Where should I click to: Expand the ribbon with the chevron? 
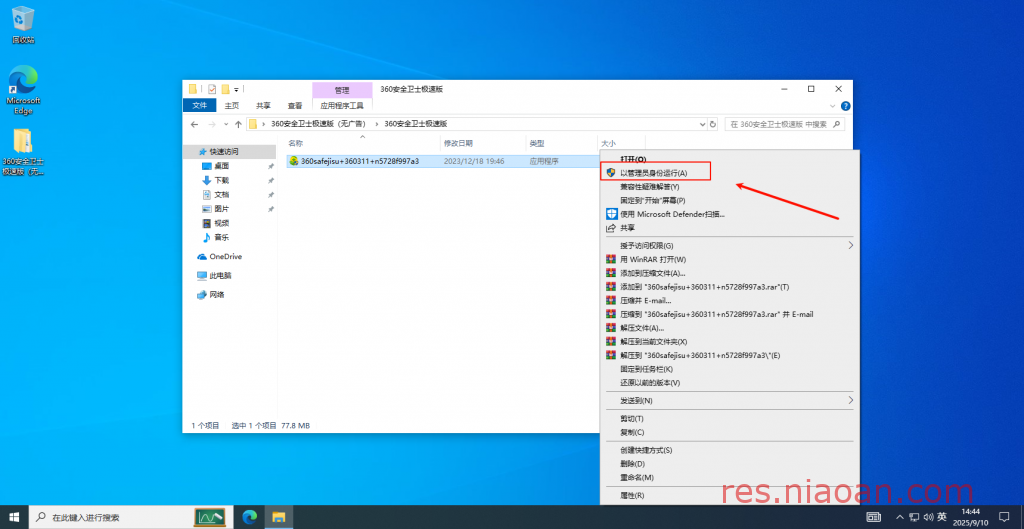(x=833, y=106)
